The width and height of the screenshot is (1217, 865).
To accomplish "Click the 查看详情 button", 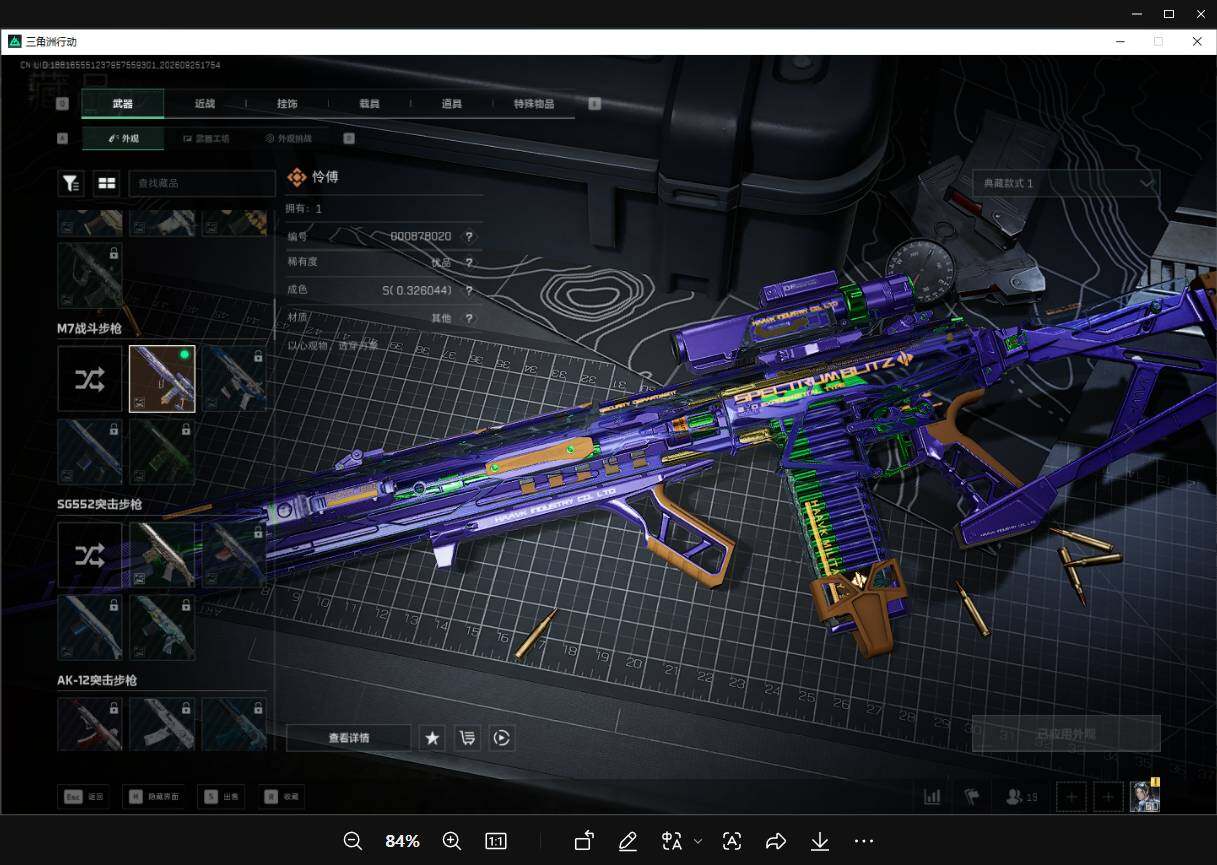I will [348, 738].
